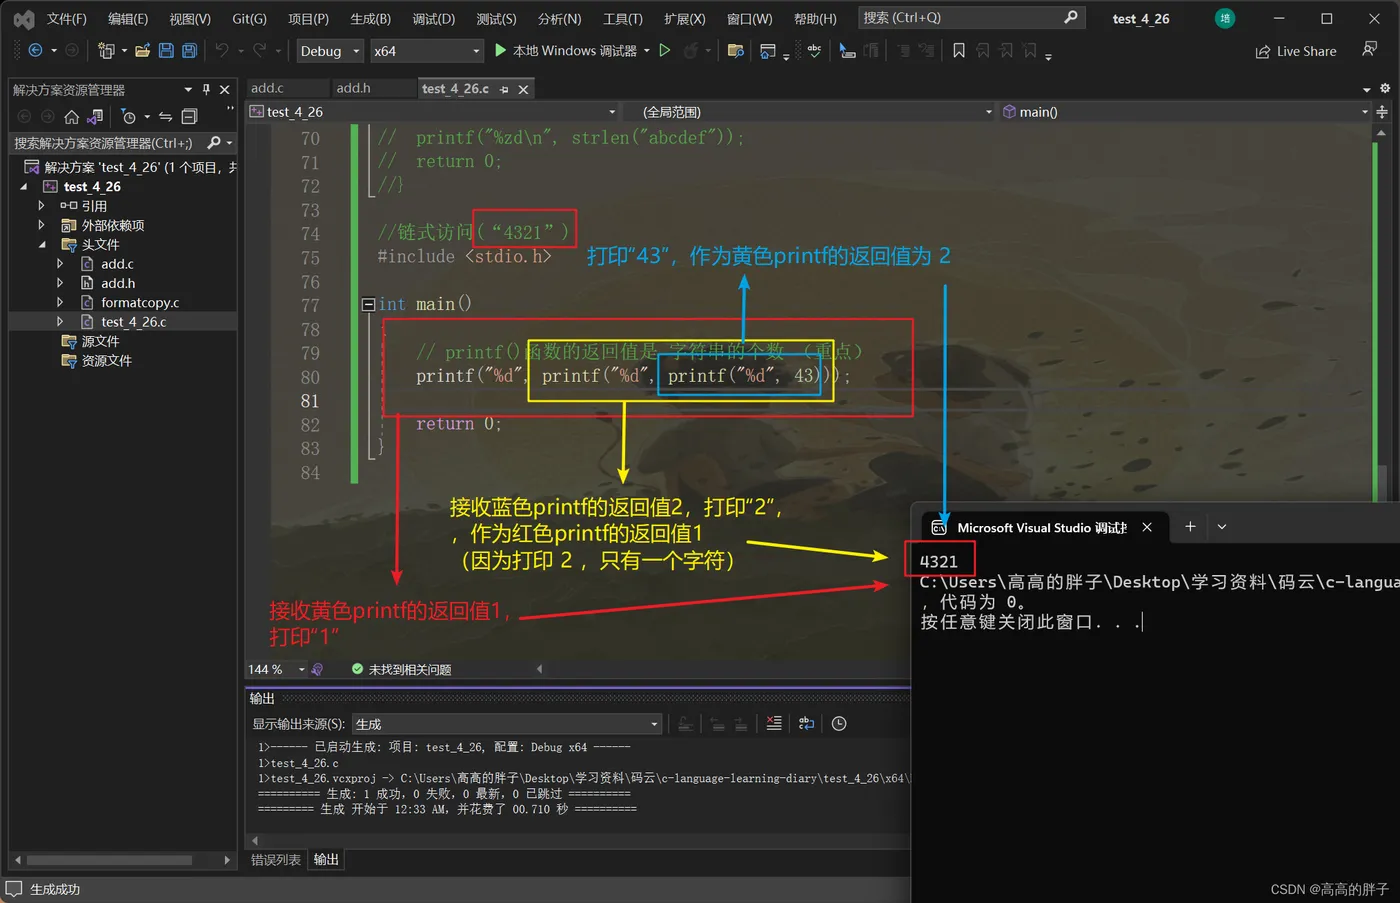1400x903 pixels.
Task: Open the 生成(B) menu
Action: (370, 19)
